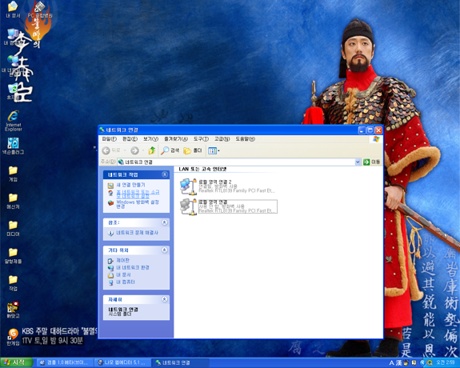The width and height of the screenshot is (460, 368).
Task: Click the language bar A indicator in tray
Action: (391, 363)
